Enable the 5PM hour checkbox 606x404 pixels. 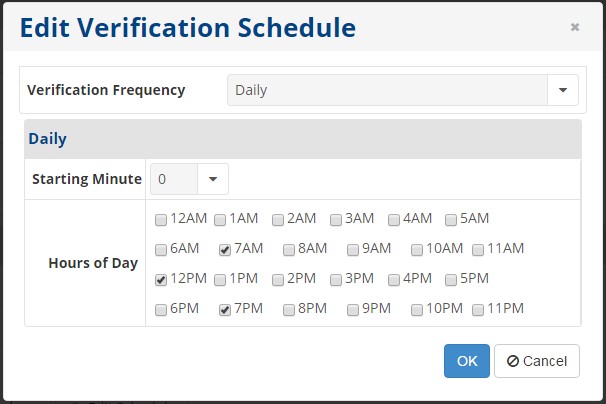pyautogui.click(x=451, y=280)
